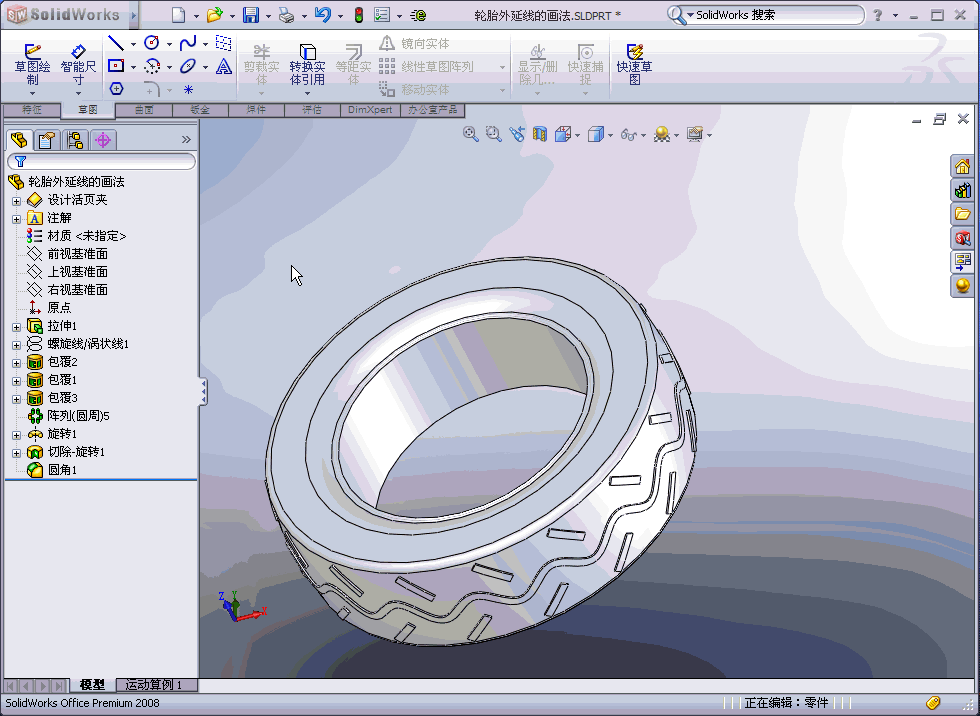Image resolution: width=980 pixels, height=716 pixels.
Task: Select the Corner Rectangle tool
Action: coord(116,66)
